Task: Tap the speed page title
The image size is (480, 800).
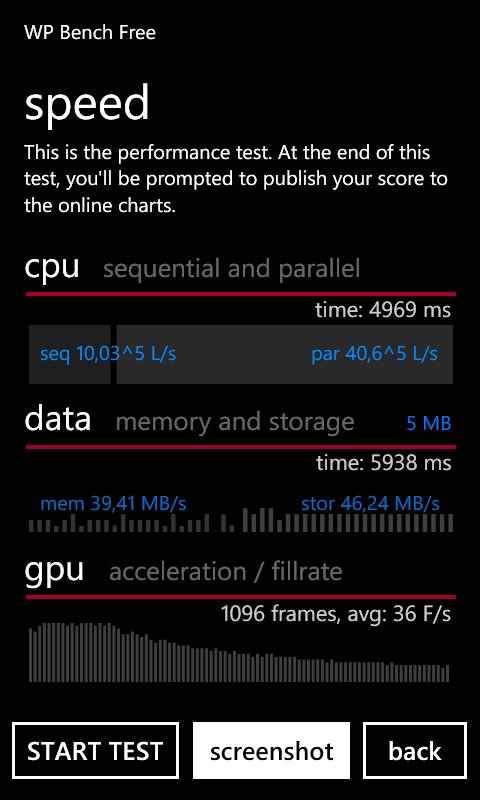Action: point(87,105)
